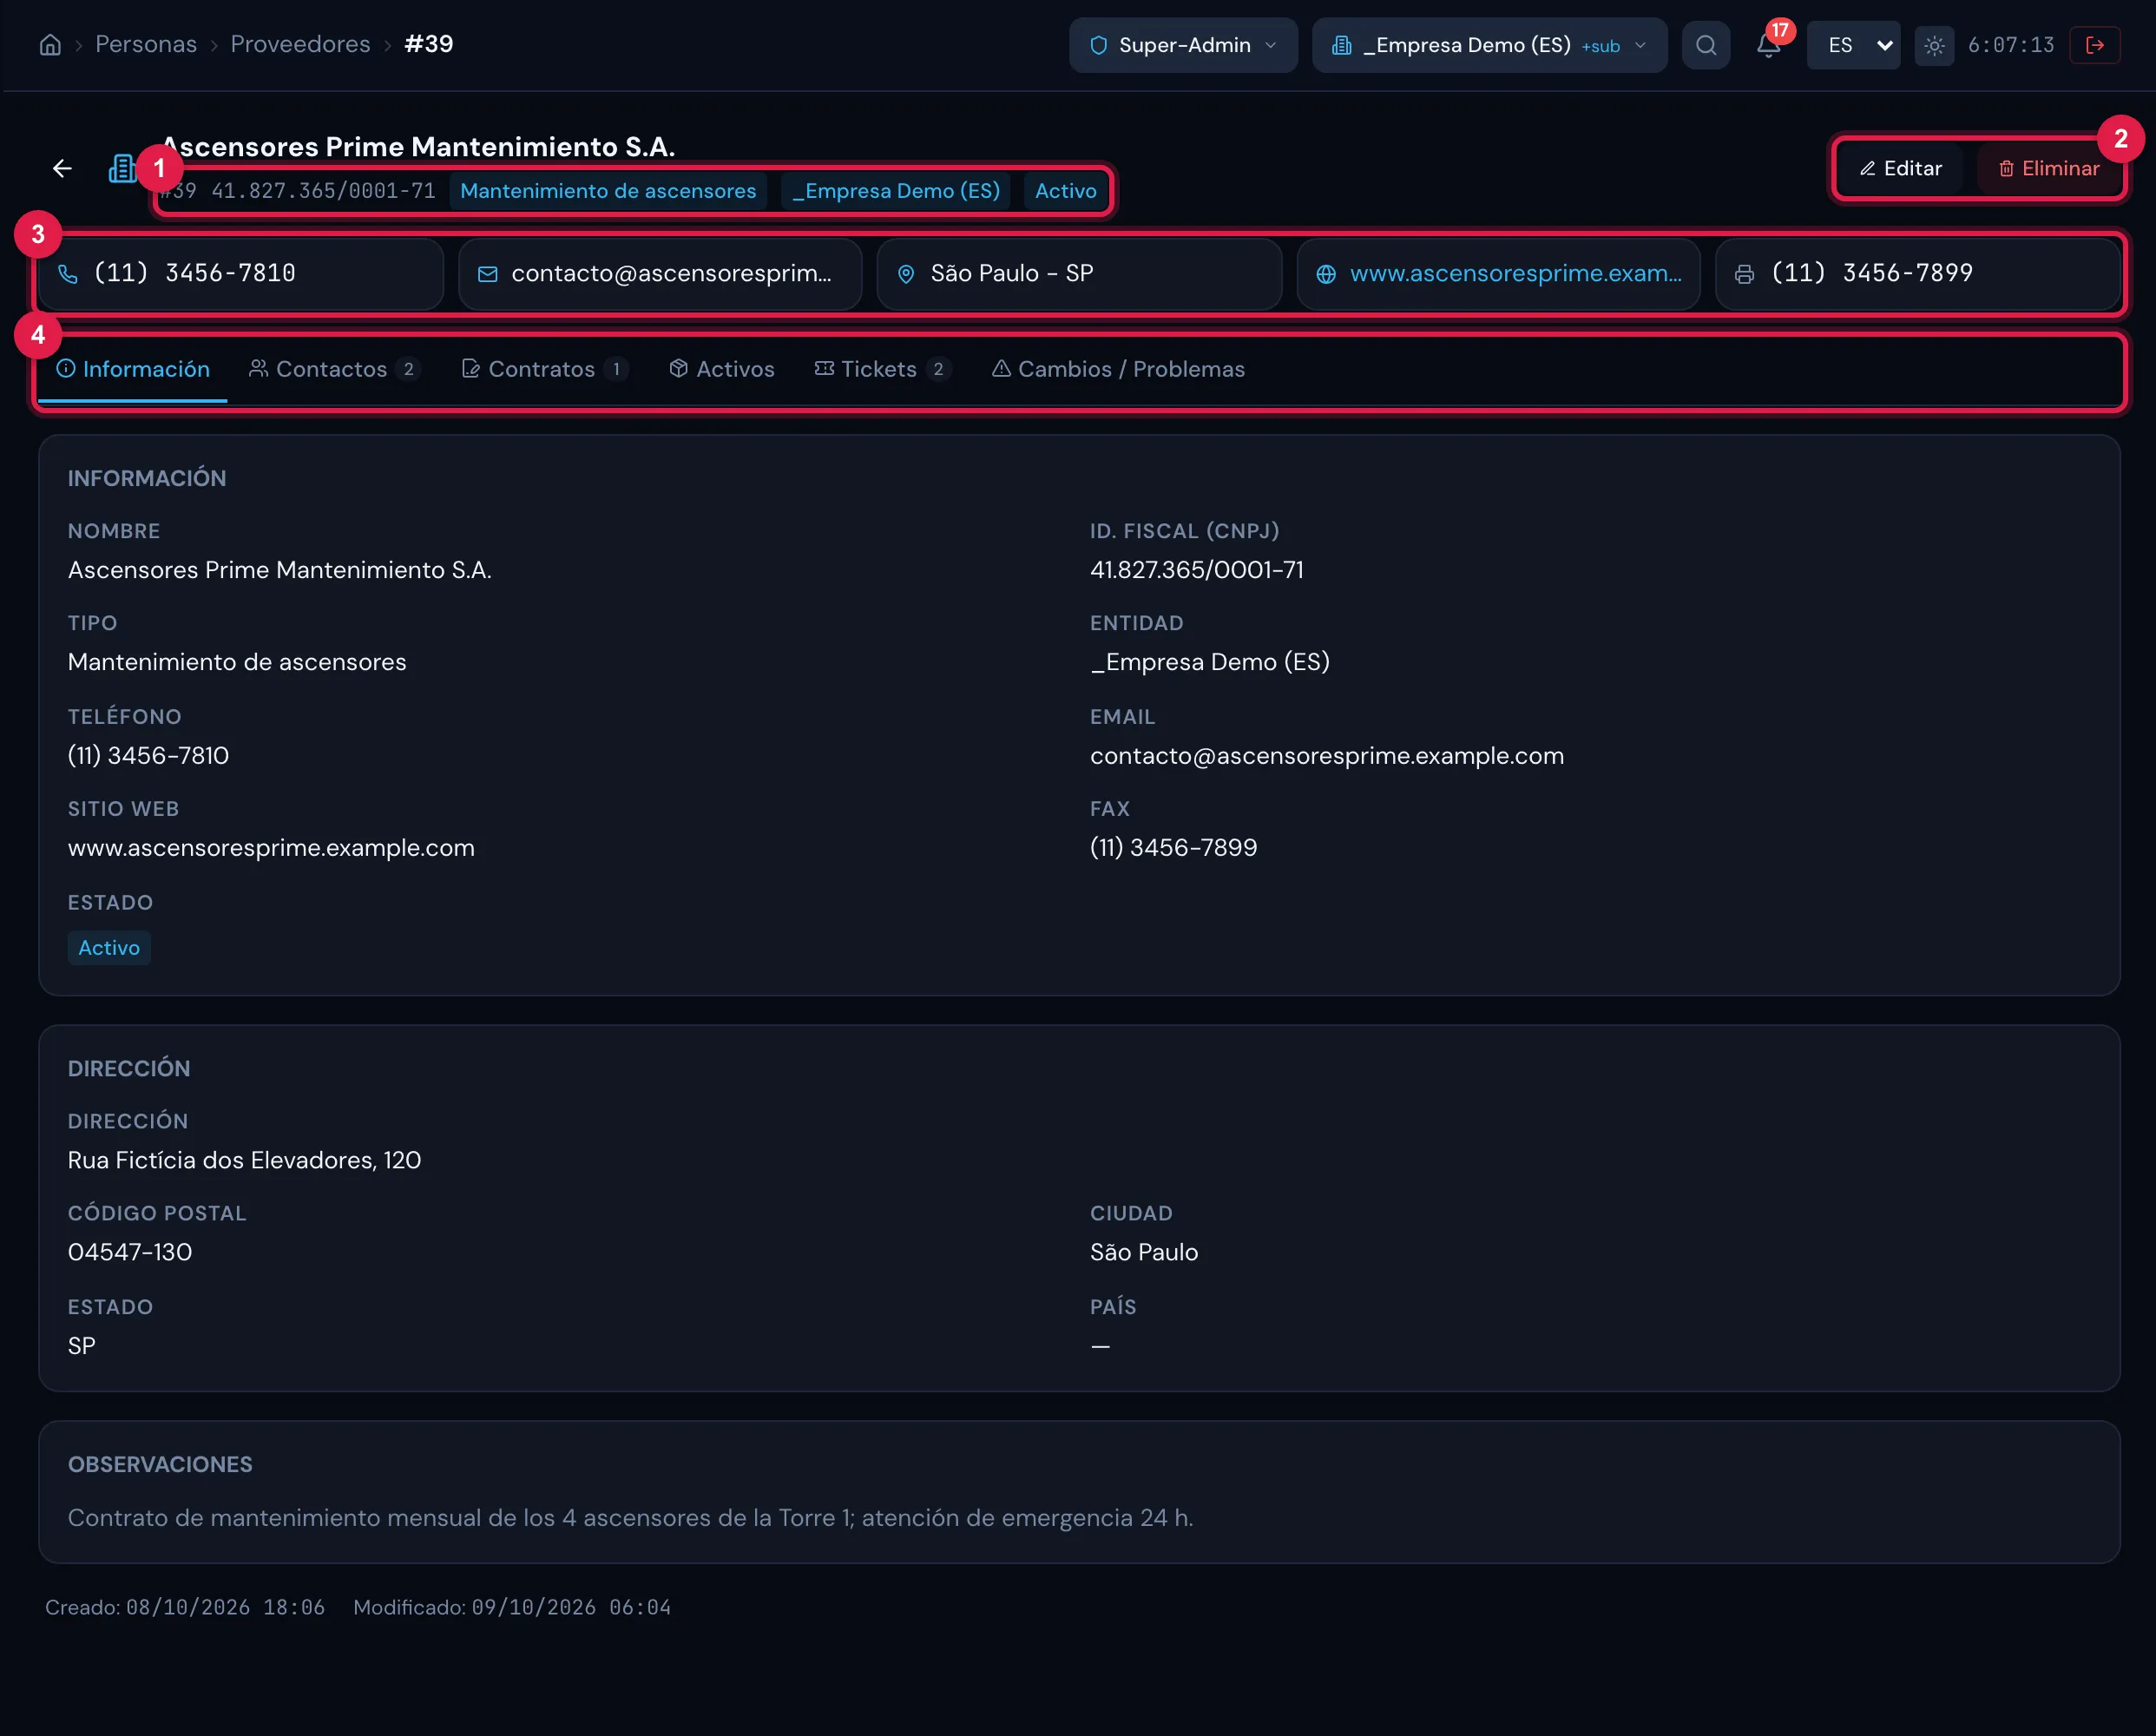This screenshot has width=2156, height=1736.
Task: Click the red logout icon
Action: pyautogui.click(x=2095, y=45)
